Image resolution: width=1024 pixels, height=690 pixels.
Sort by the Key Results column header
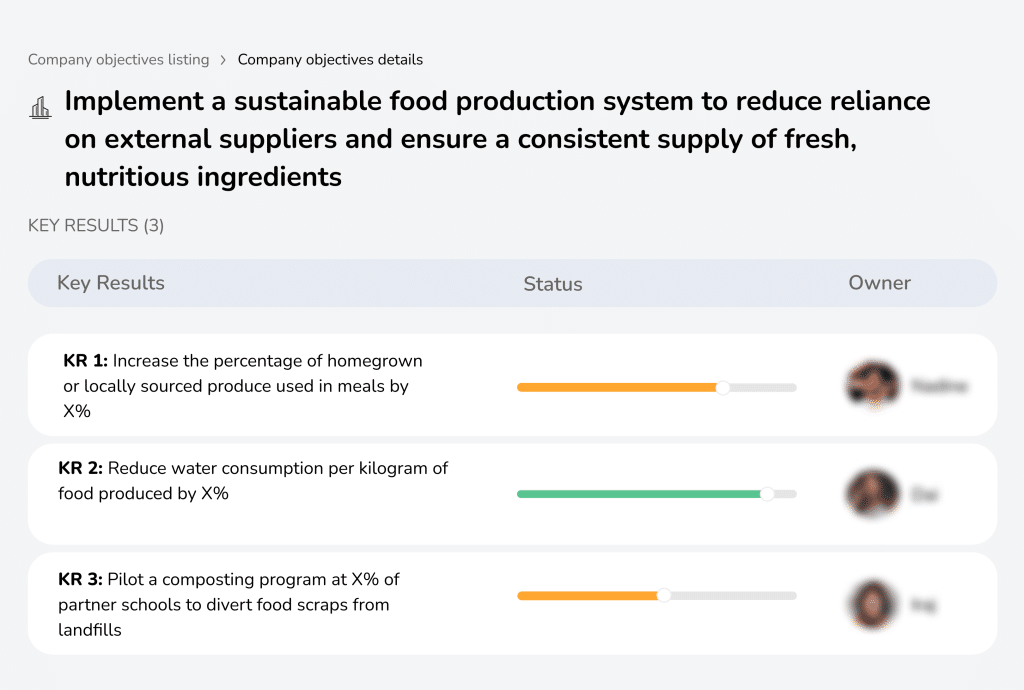click(112, 283)
